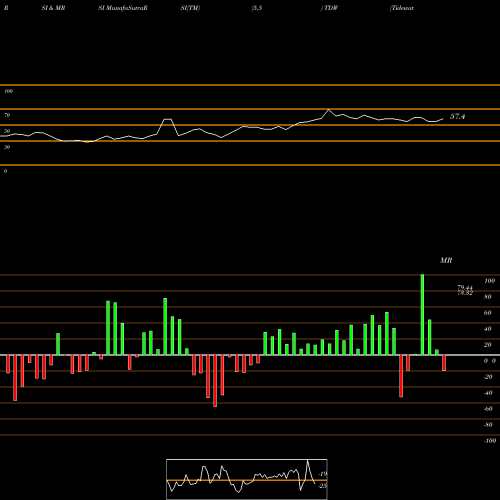The width and height of the screenshot is (500, 500).
Task: Click the 'SI(TM)' header label
Action: point(190,8)
